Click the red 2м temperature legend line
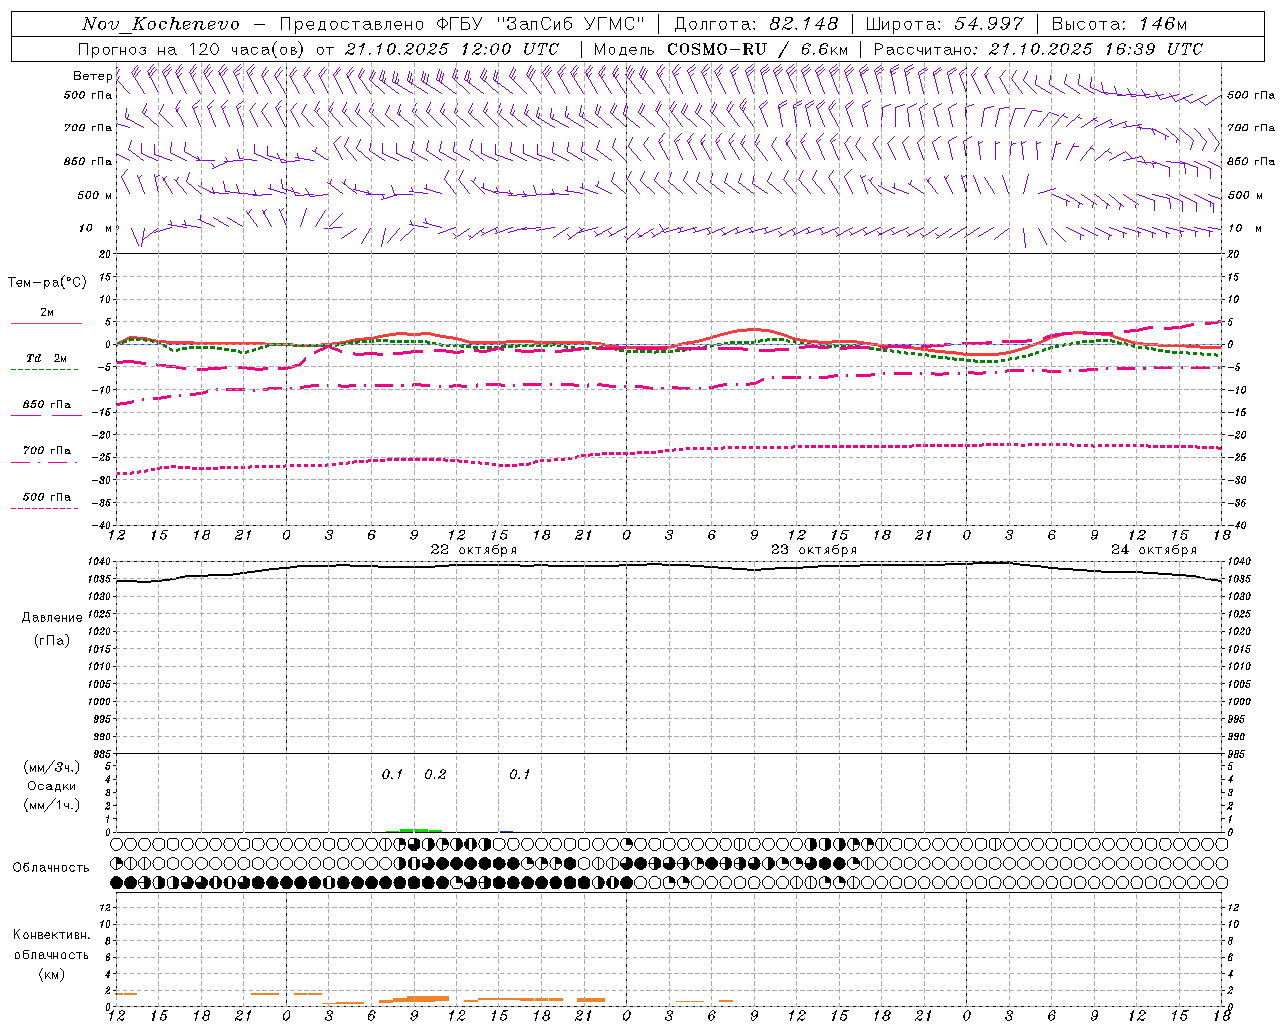1280x1024 pixels. click(46, 323)
